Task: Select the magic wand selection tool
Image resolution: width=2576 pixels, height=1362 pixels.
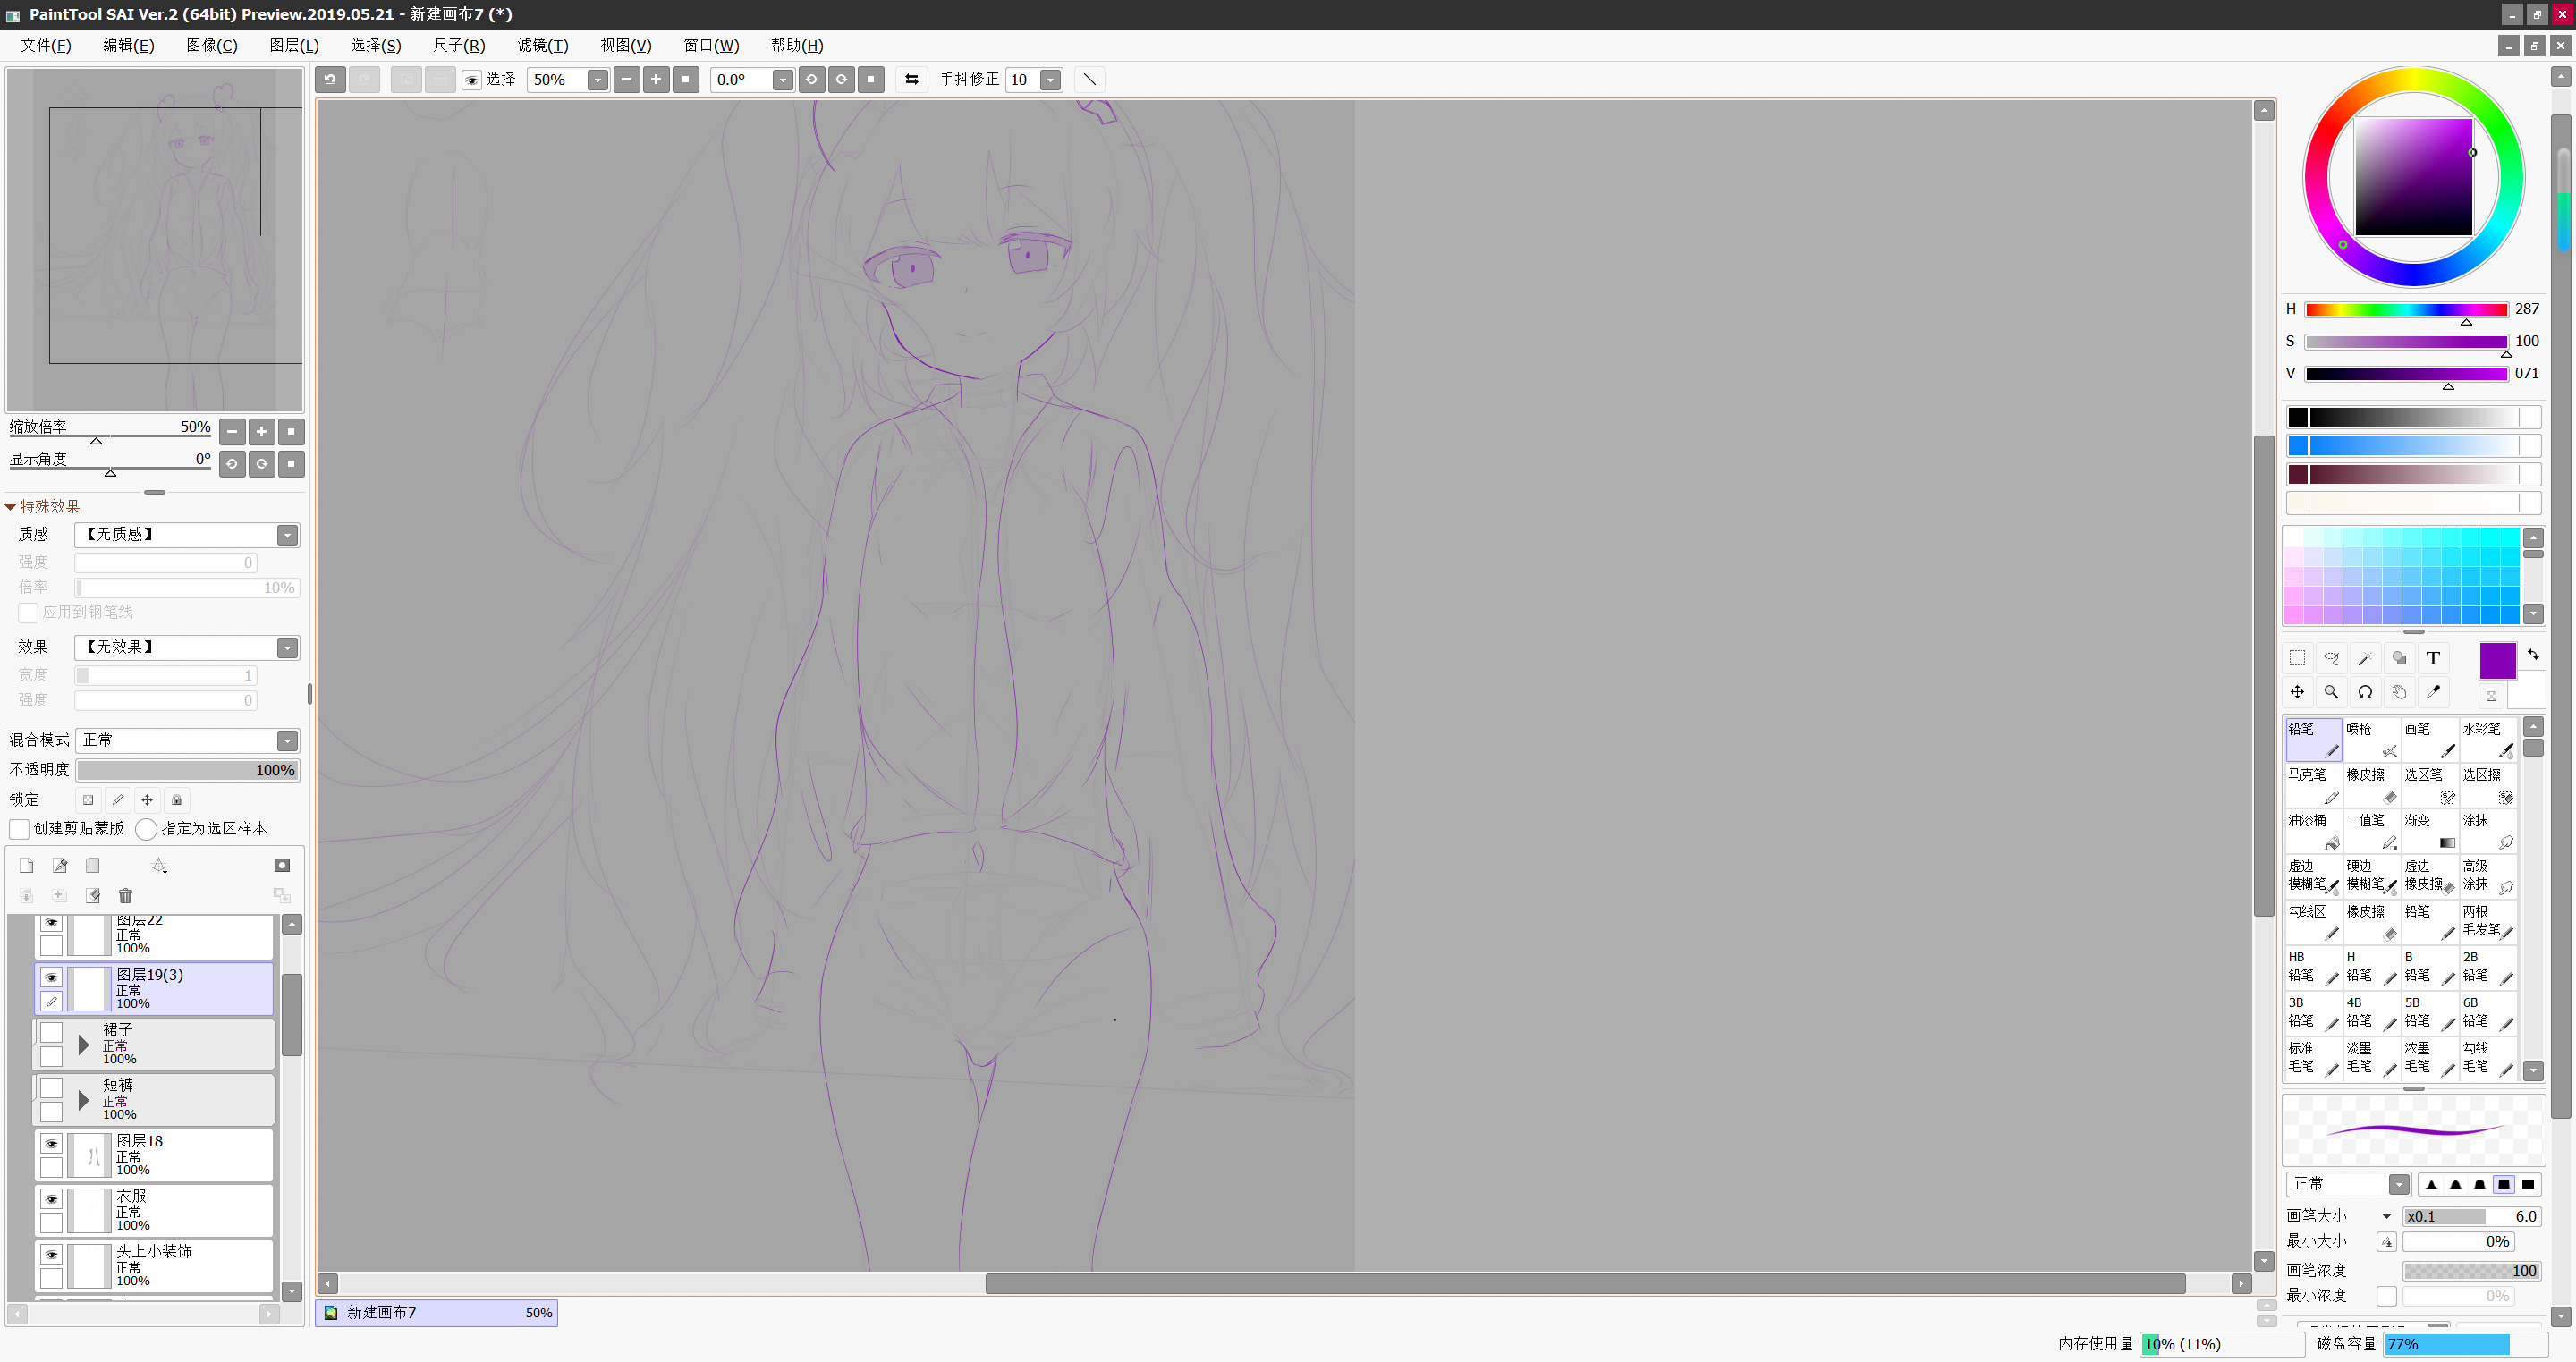Action: pos(2365,658)
